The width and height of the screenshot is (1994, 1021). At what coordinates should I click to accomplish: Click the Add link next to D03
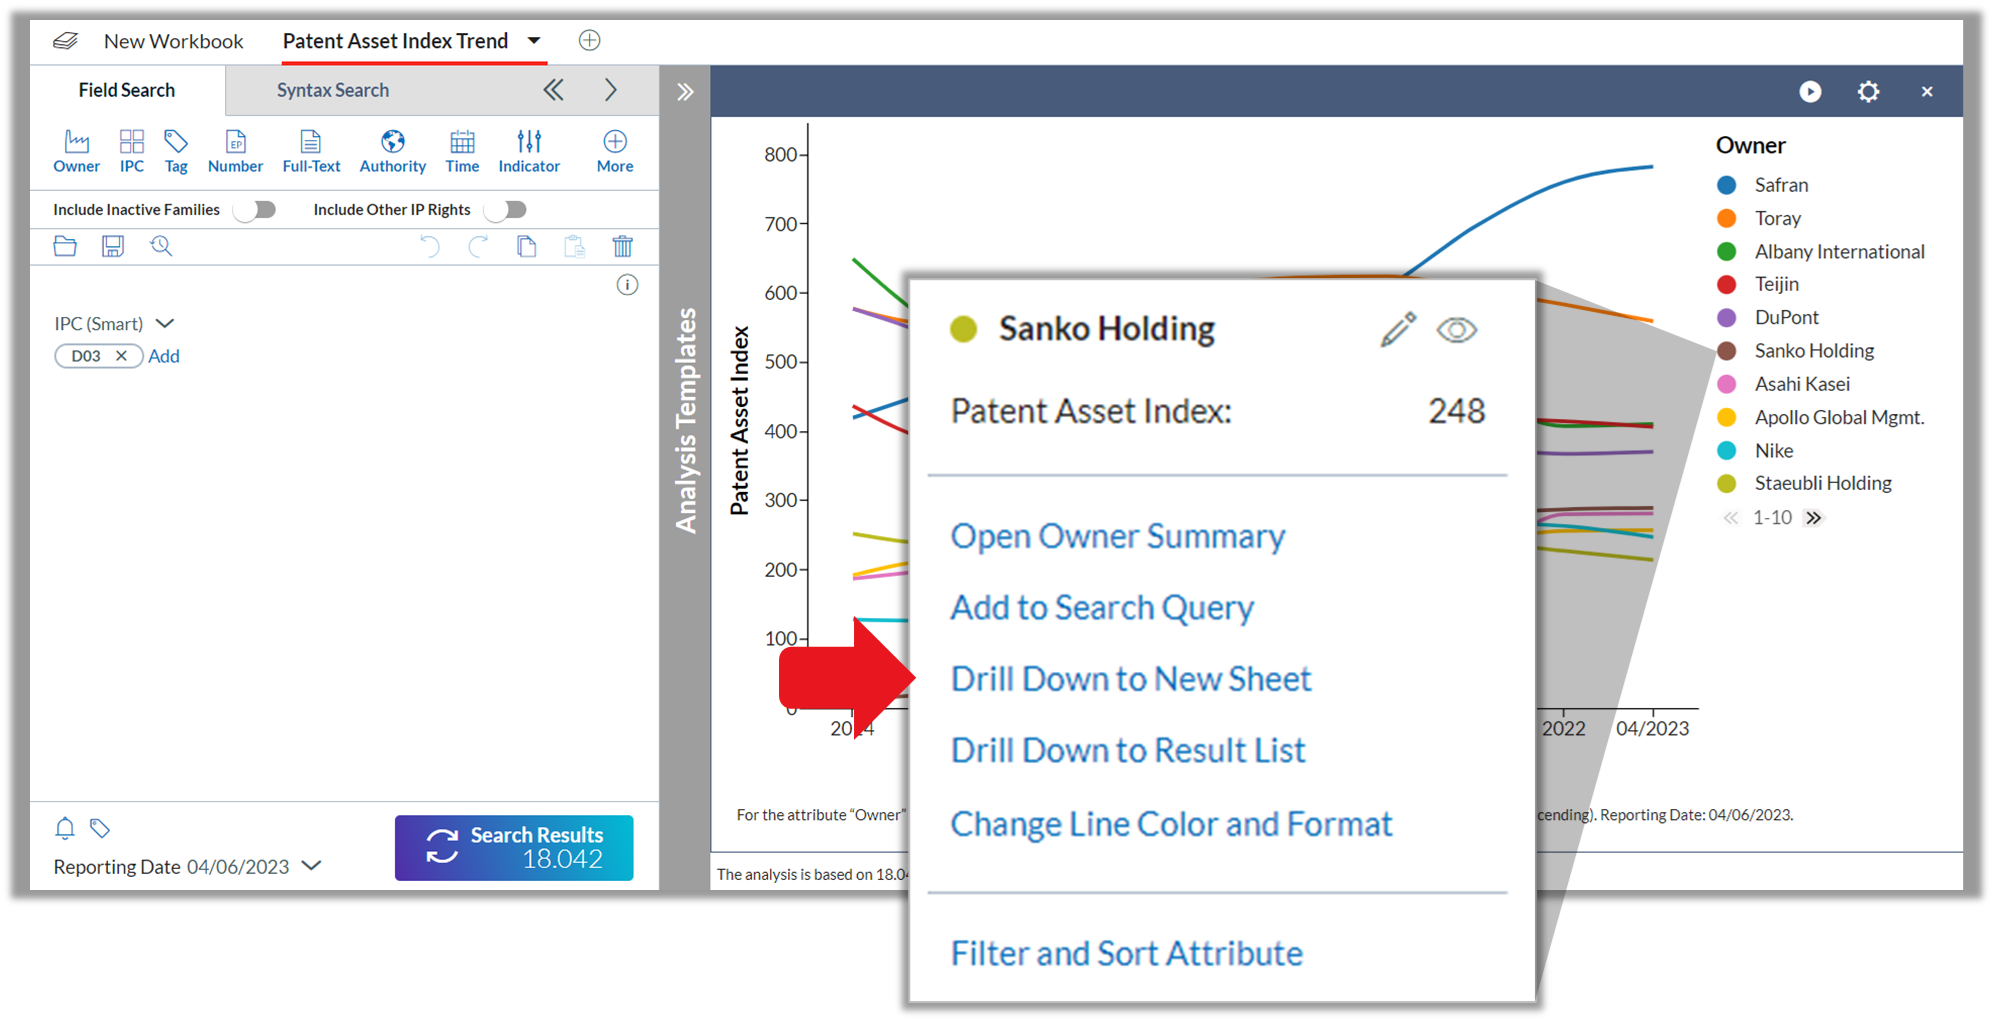[x=164, y=356]
